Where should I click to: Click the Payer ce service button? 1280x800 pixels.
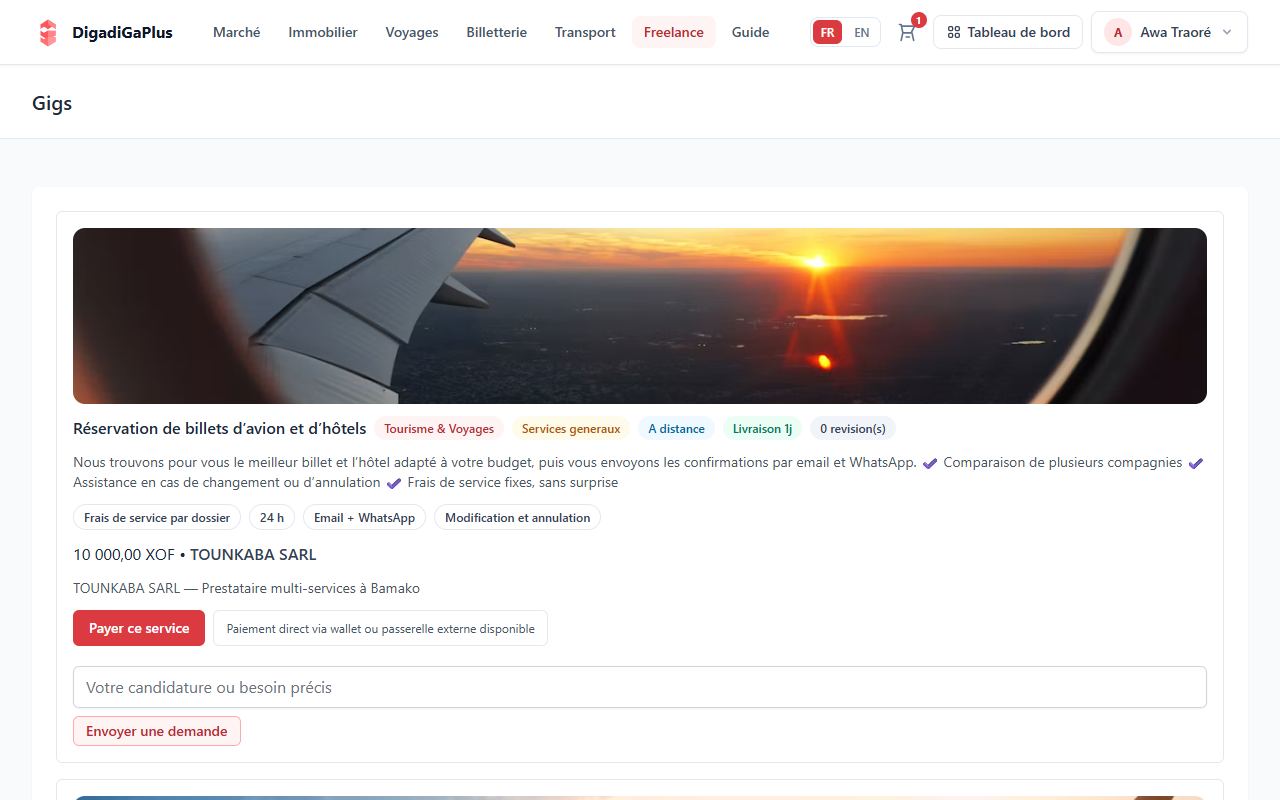coord(139,628)
